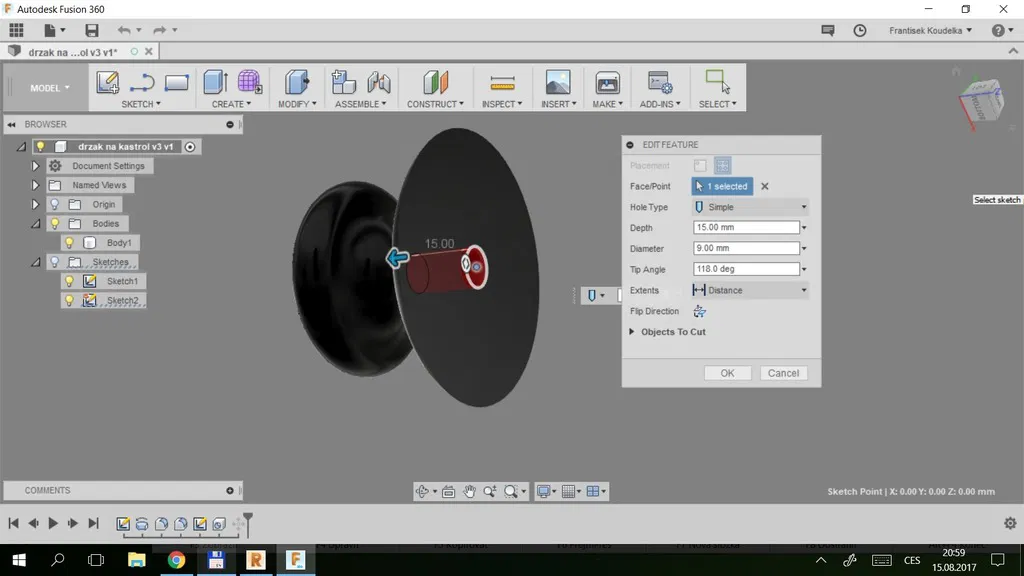Toggle visibility bulb of Sketch1
Screen dimensions: 1024x576
point(69,281)
